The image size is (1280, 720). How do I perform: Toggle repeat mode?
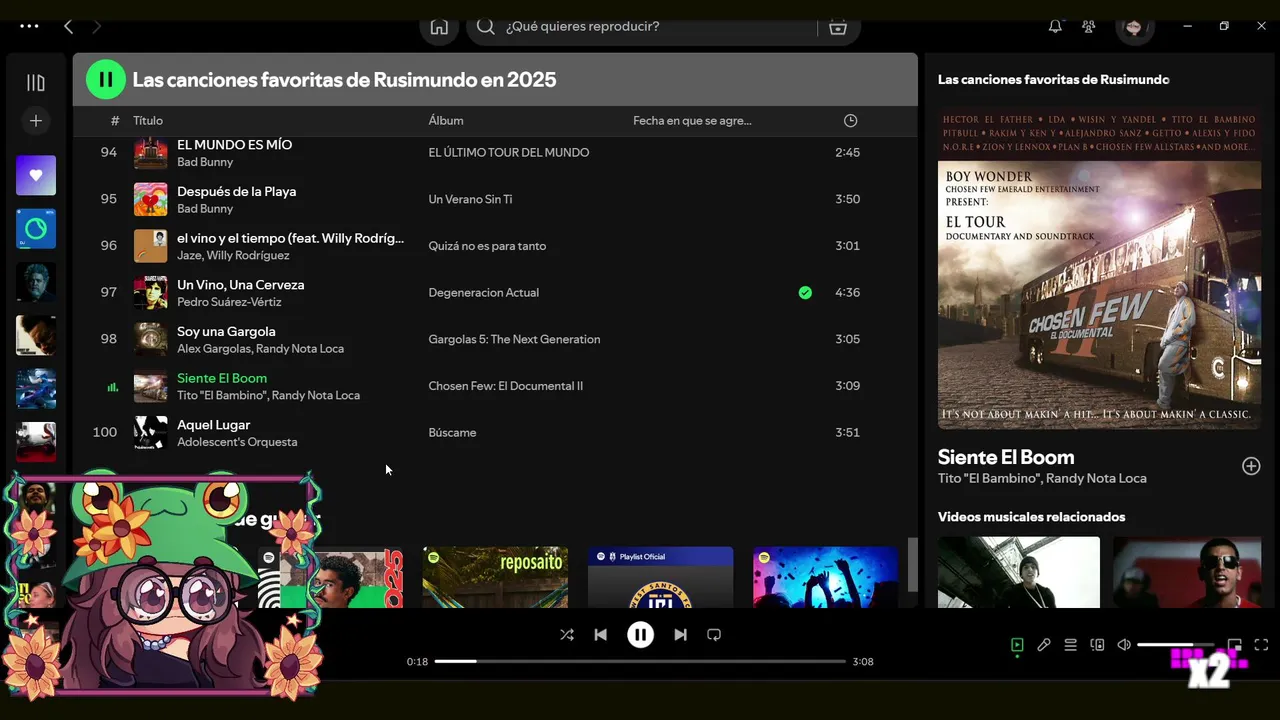(x=714, y=635)
